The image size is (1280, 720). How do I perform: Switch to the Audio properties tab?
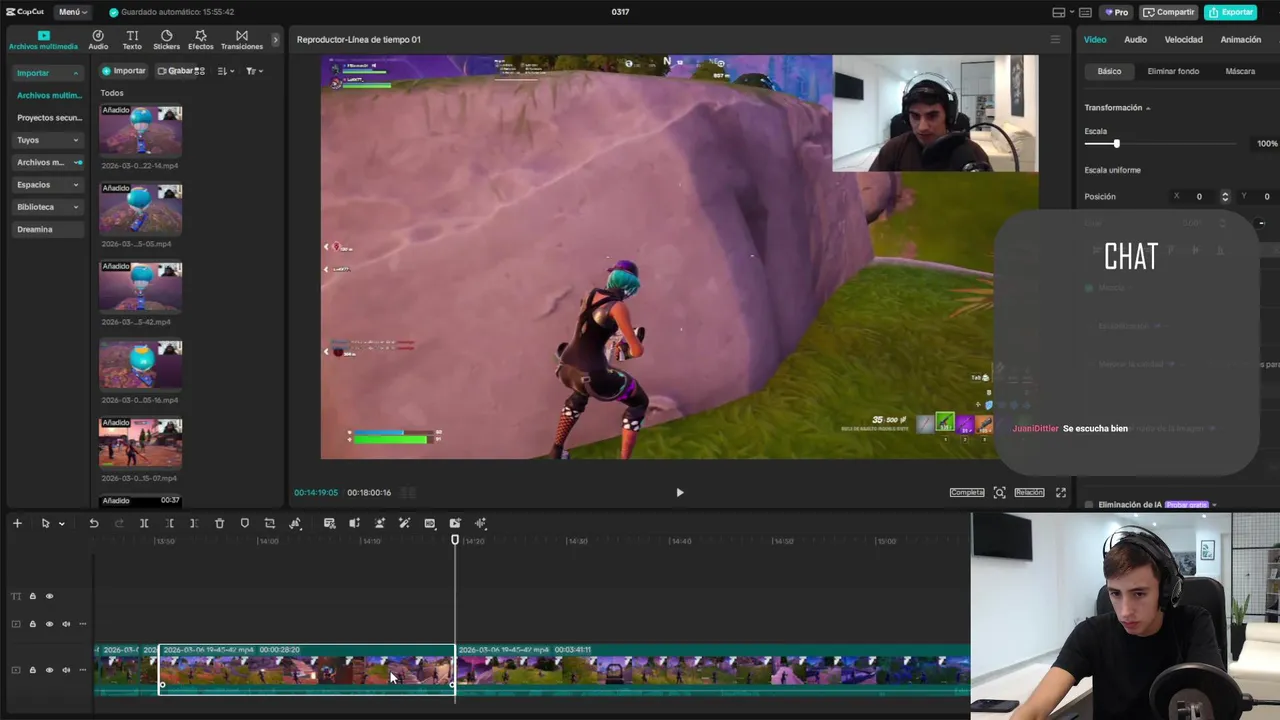[x=1135, y=39]
